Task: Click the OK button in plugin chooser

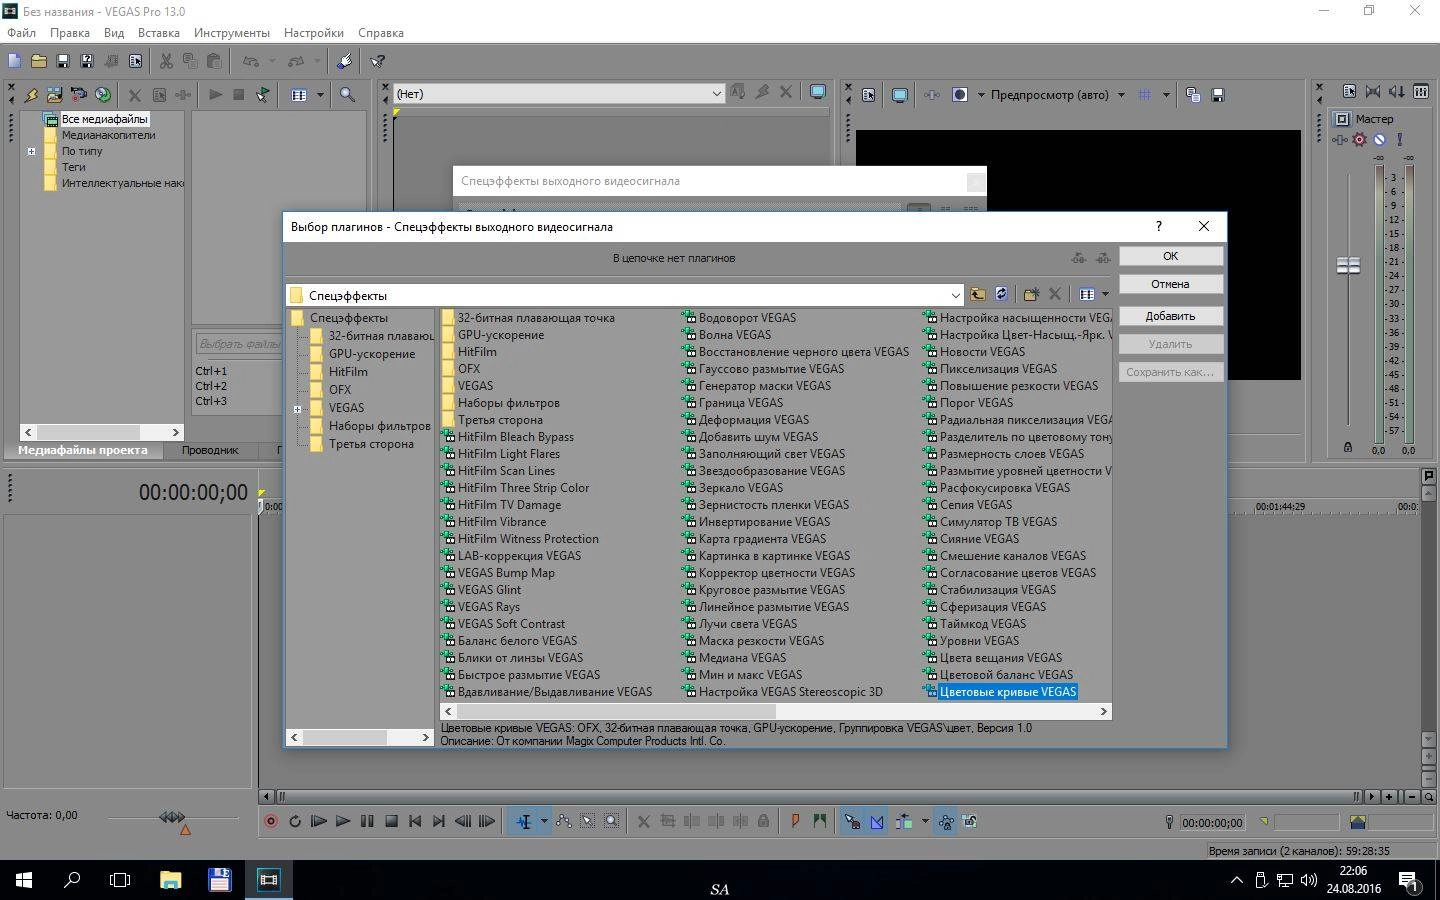Action: tap(1170, 256)
